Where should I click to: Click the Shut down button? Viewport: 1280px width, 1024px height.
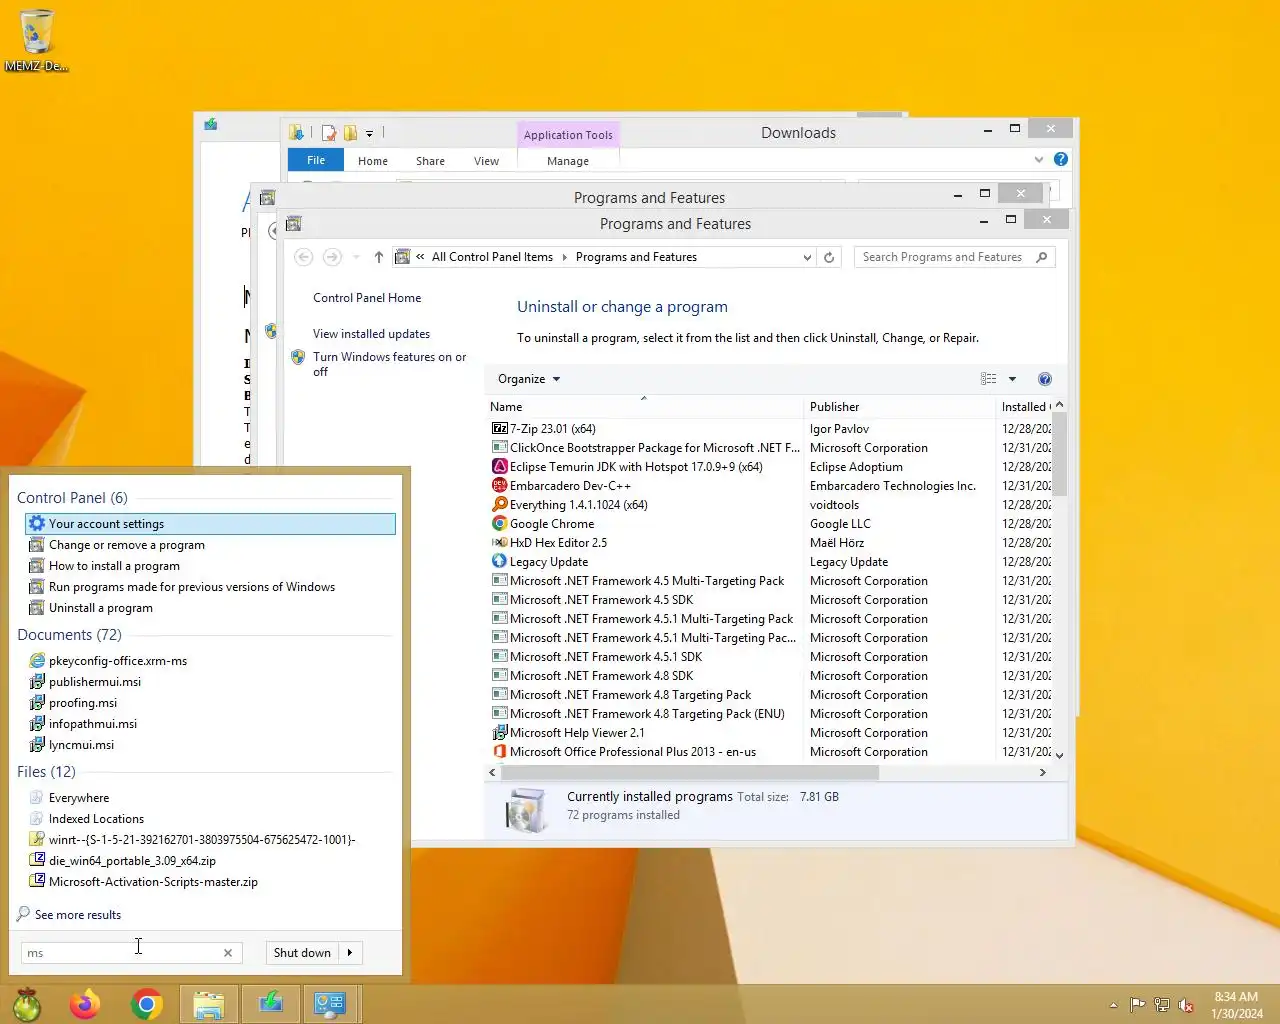pos(302,953)
